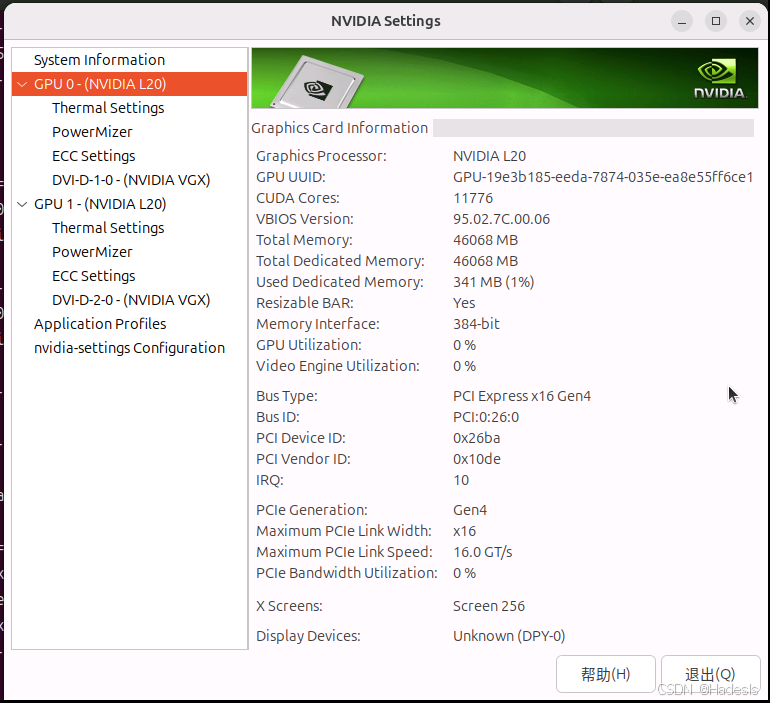Click PCI Device ID value 0x26ba
This screenshot has width=770, height=703.
[x=476, y=438]
